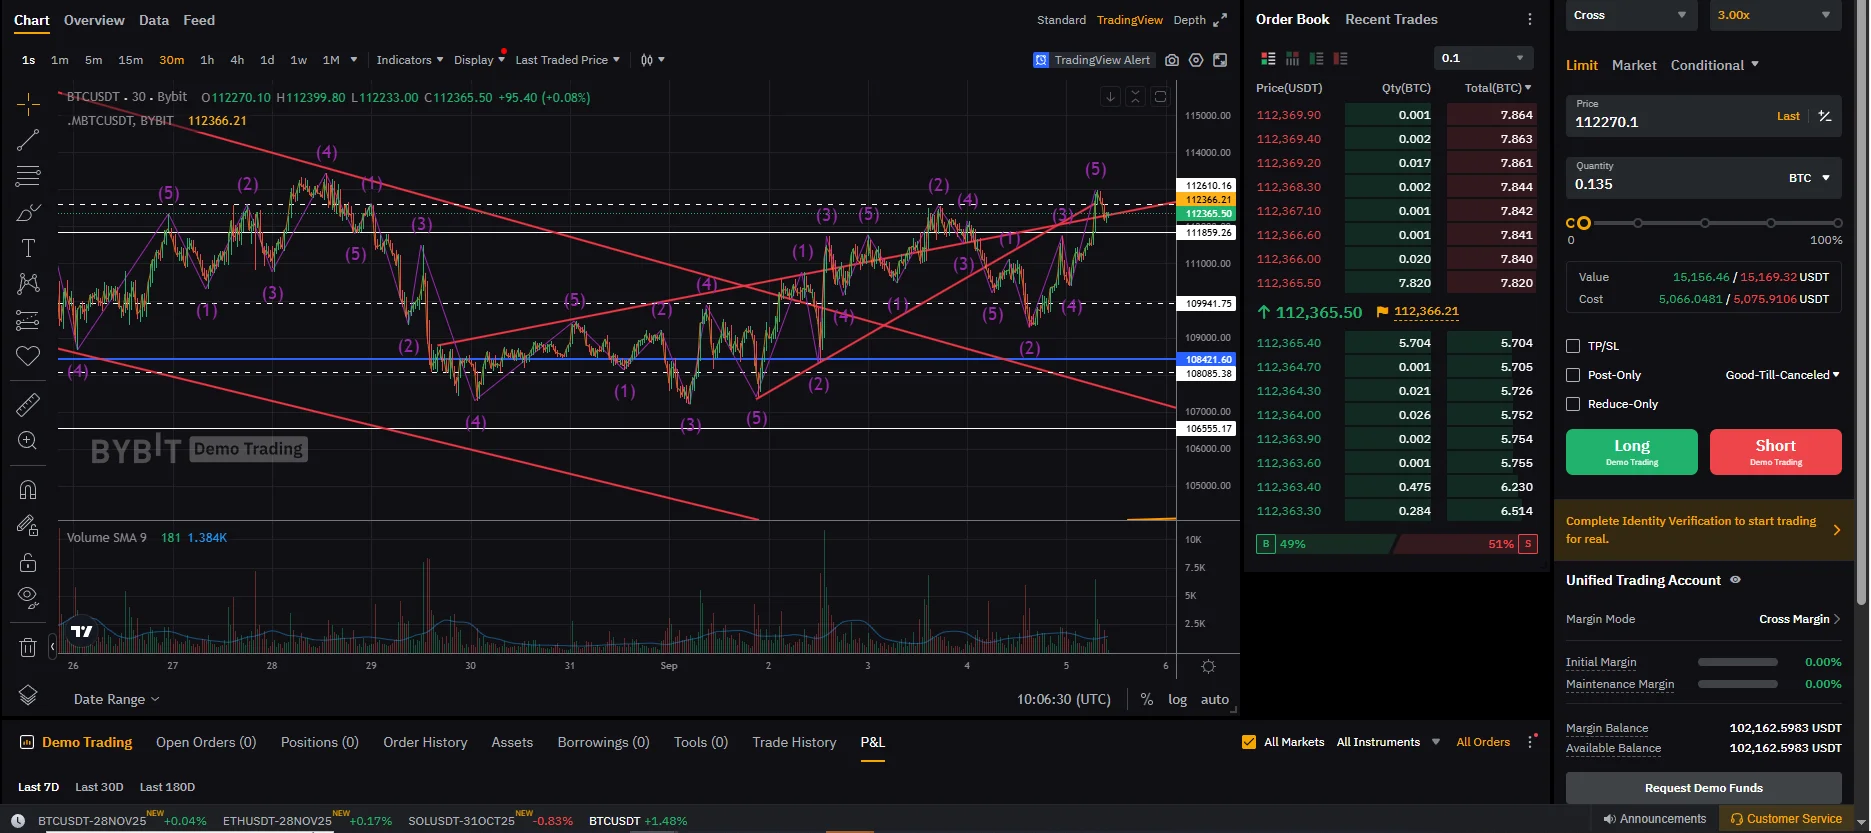The height and width of the screenshot is (833, 1871).
Task: Uncheck the All Markets checkbox
Action: [1249, 742]
